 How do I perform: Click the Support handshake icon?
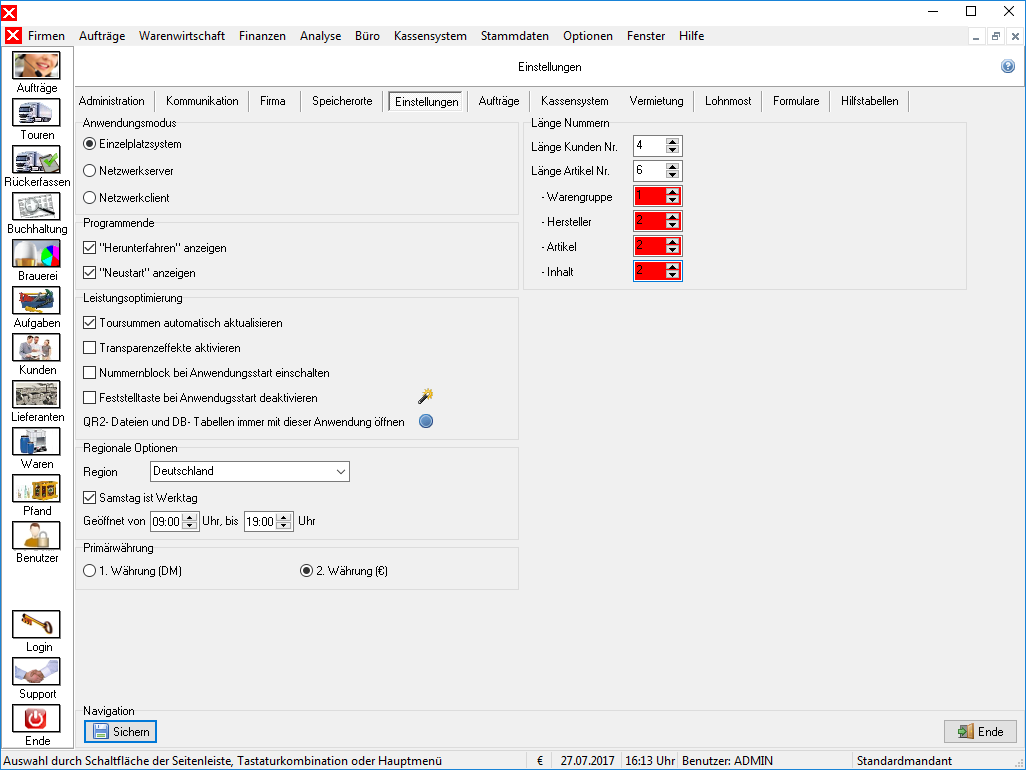(x=36, y=672)
